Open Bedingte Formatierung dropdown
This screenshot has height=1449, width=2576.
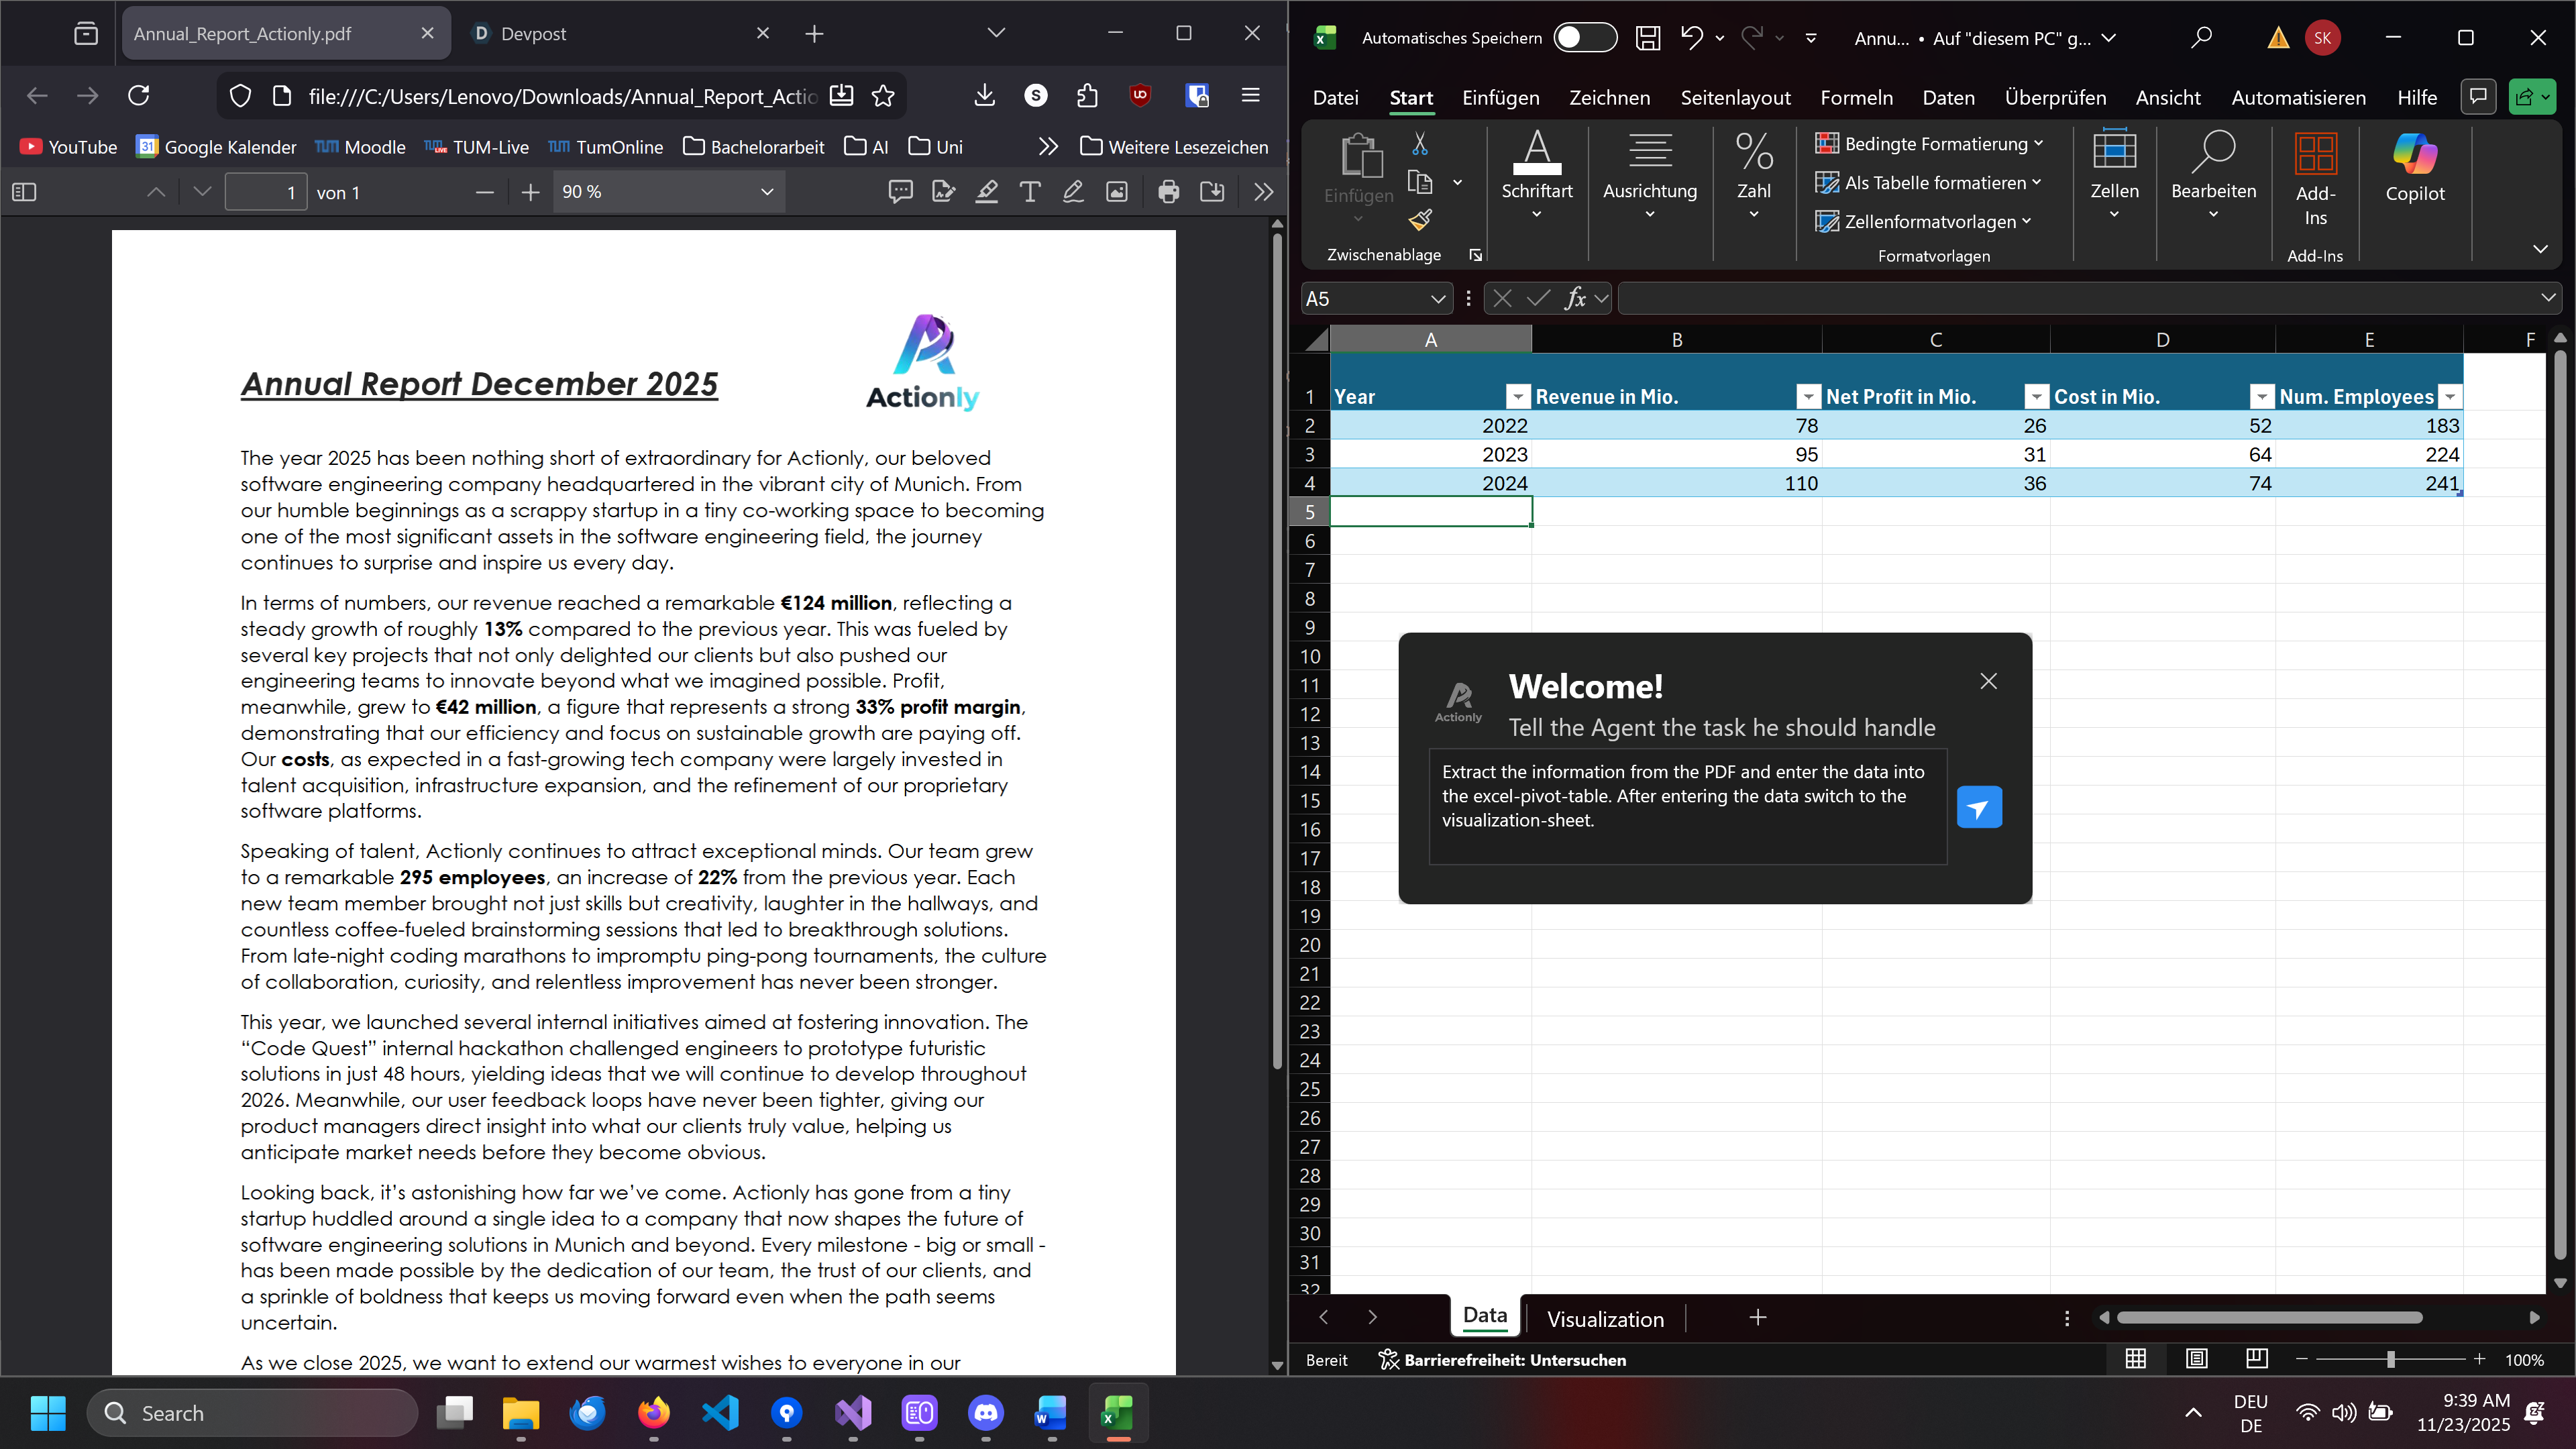point(1929,144)
